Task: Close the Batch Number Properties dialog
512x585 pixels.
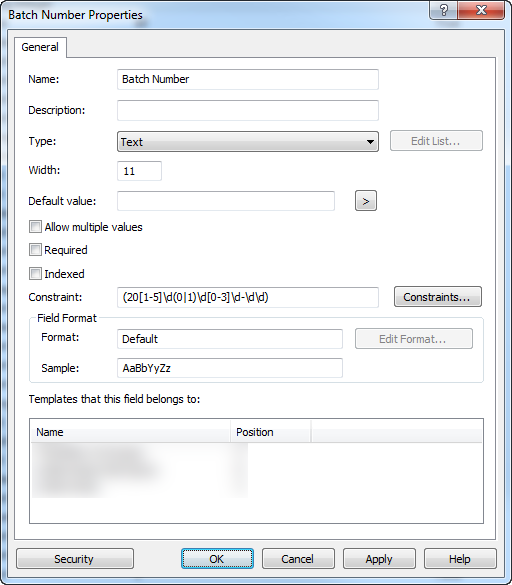Action: (x=481, y=10)
